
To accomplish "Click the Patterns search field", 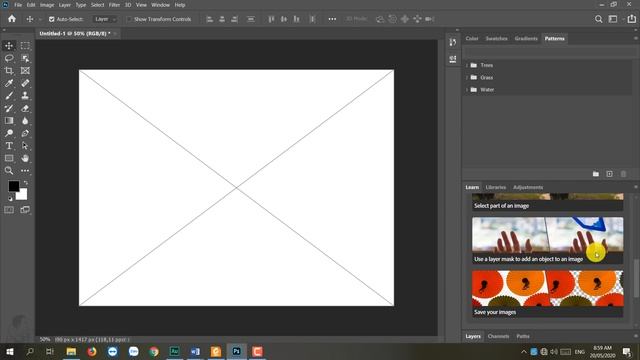I will coord(549,52).
